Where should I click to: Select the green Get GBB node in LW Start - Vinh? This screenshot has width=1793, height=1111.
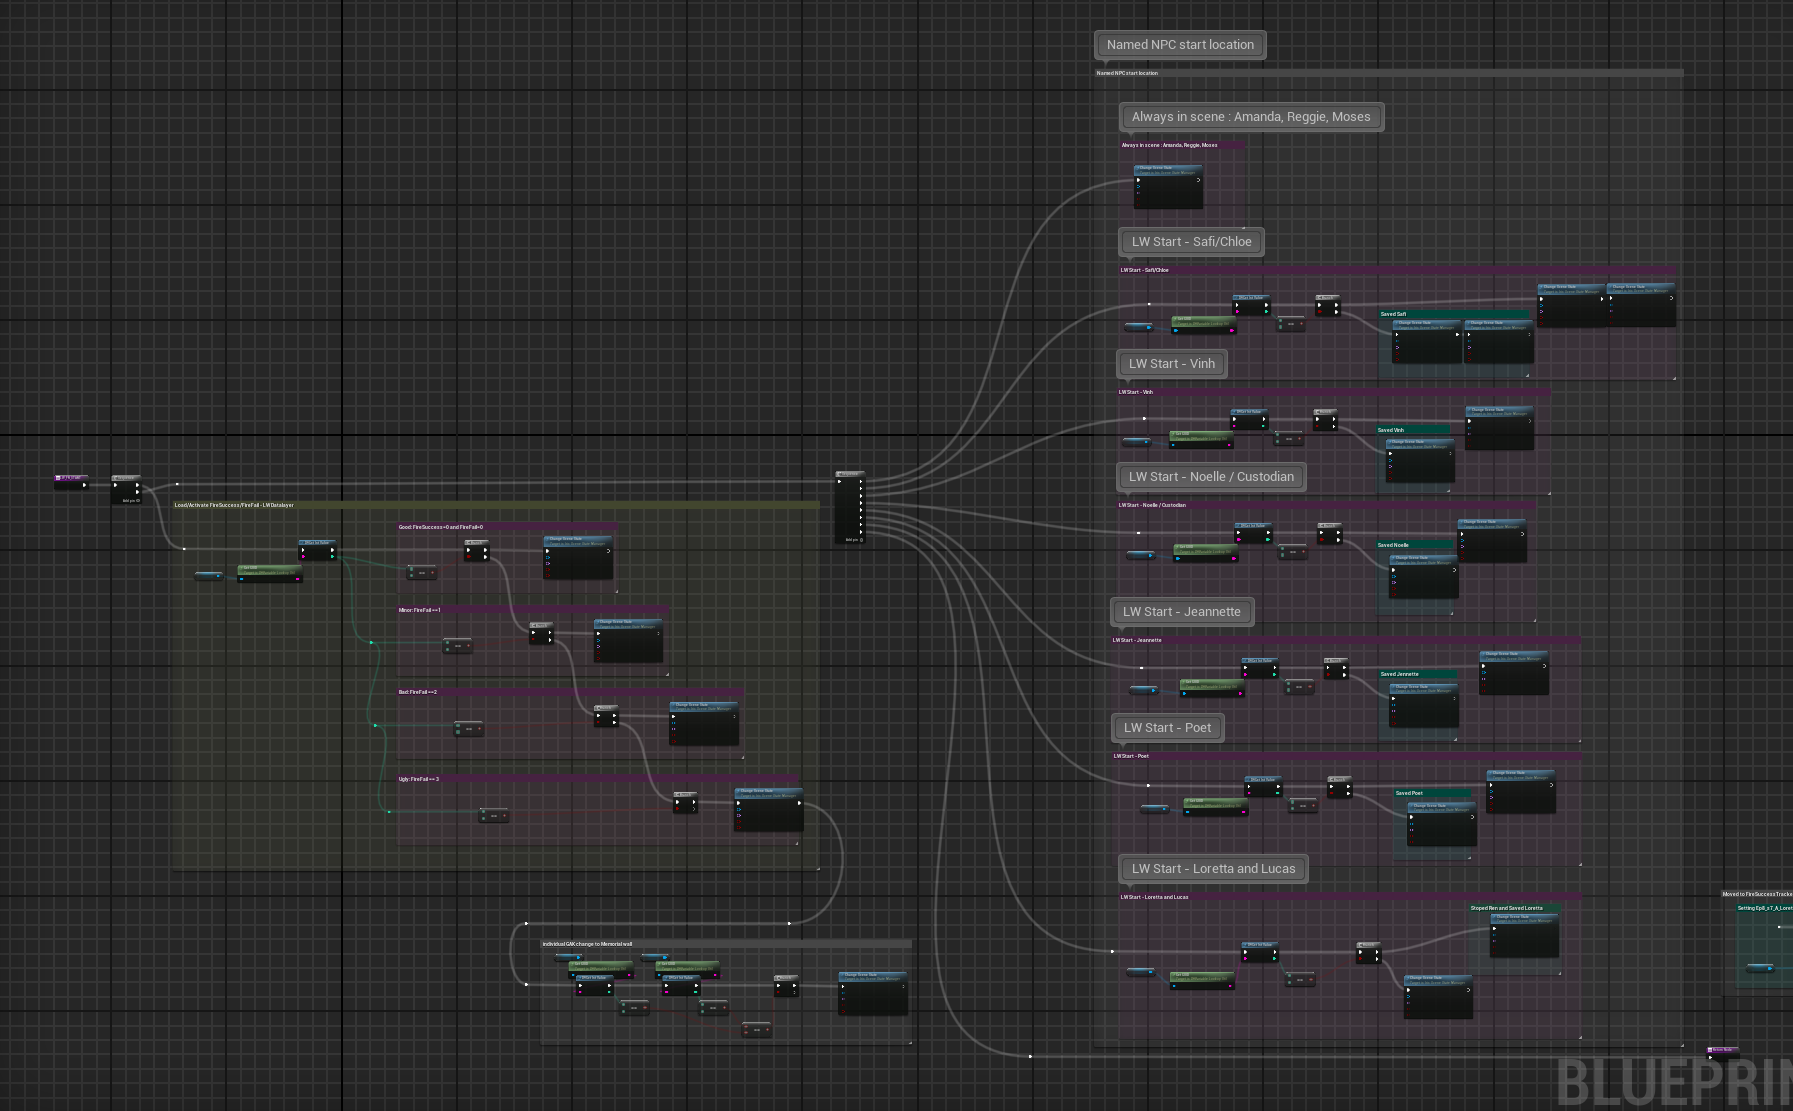click(x=1202, y=439)
